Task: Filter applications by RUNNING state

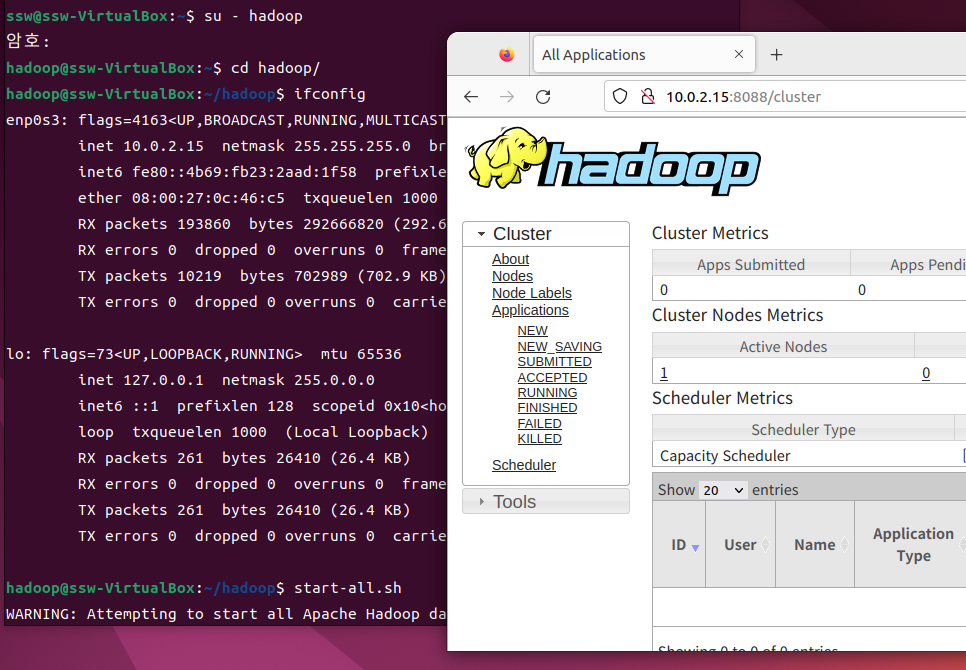Action: [547, 393]
